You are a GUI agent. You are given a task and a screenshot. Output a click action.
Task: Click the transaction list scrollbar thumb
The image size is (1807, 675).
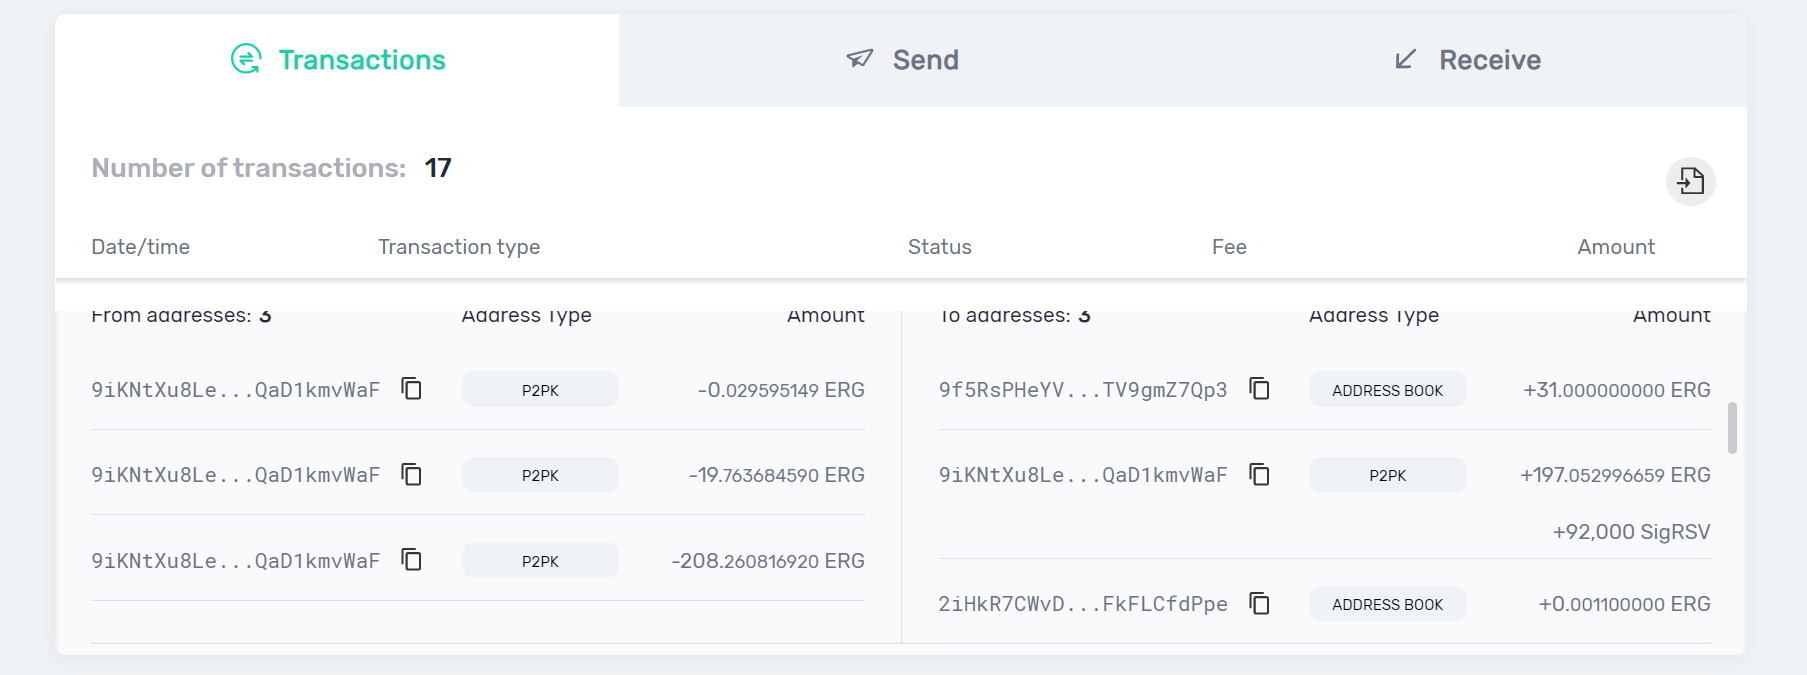[x=1732, y=428]
